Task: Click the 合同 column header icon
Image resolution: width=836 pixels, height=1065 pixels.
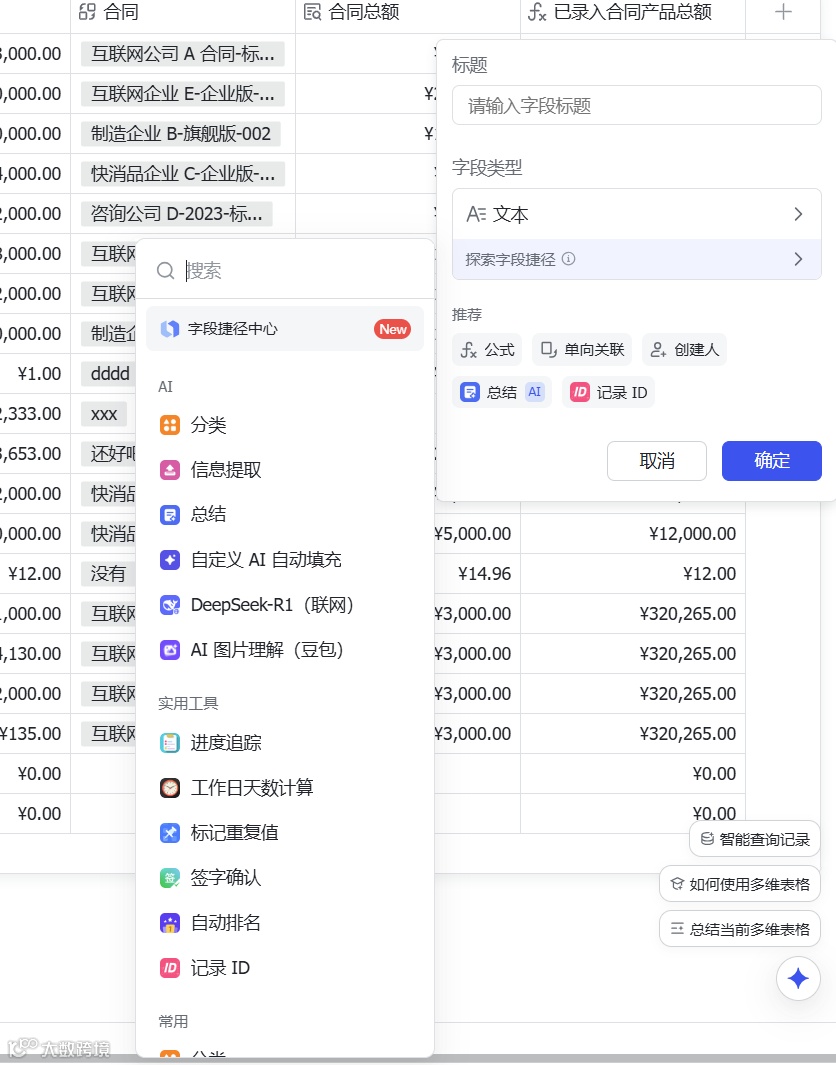Action: click(88, 12)
